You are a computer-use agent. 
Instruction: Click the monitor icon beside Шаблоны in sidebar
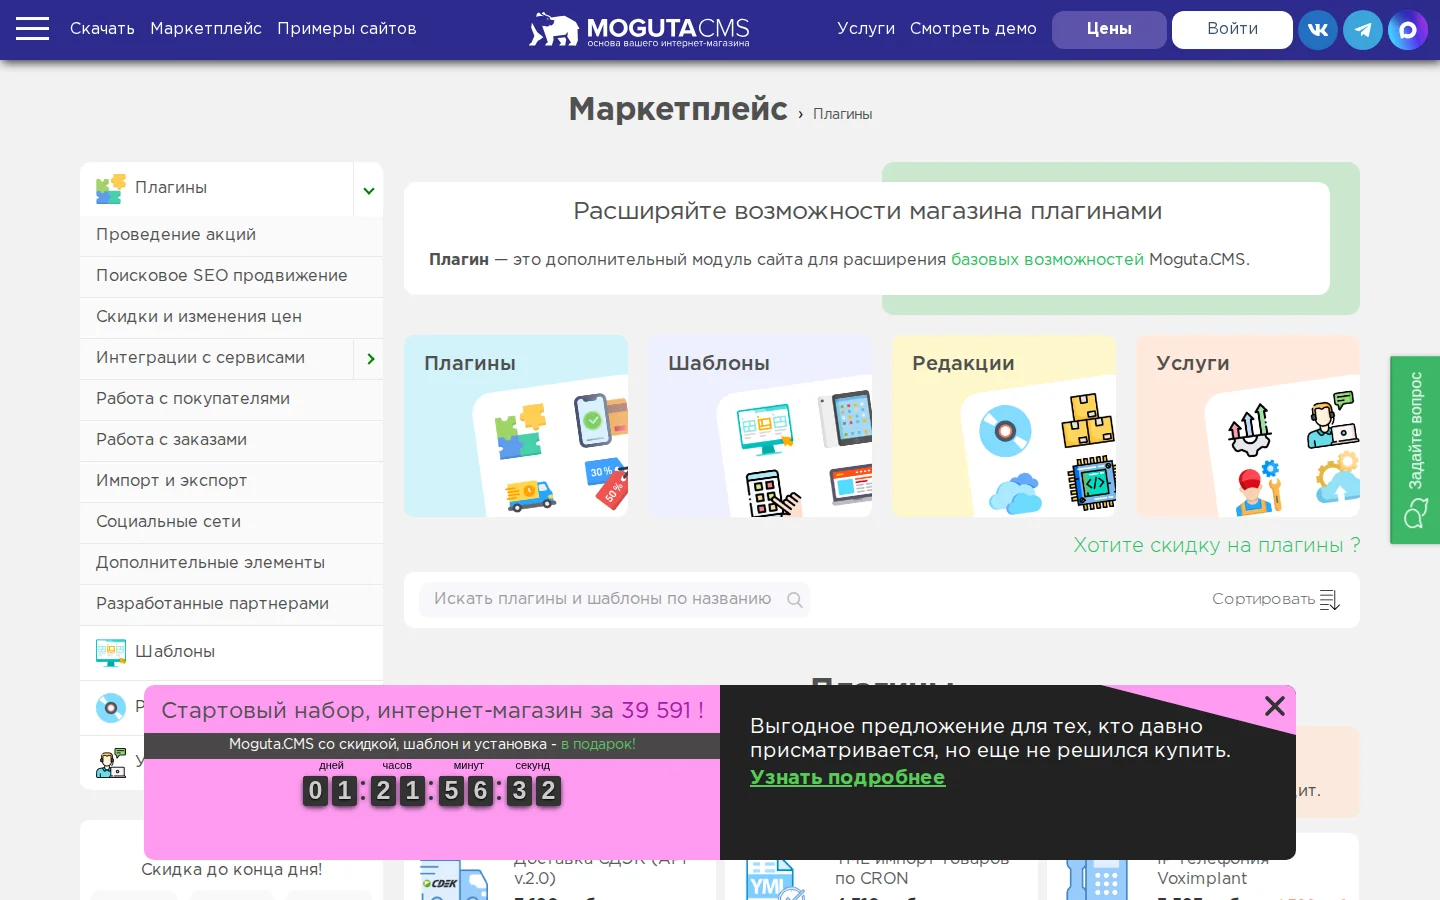111,652
